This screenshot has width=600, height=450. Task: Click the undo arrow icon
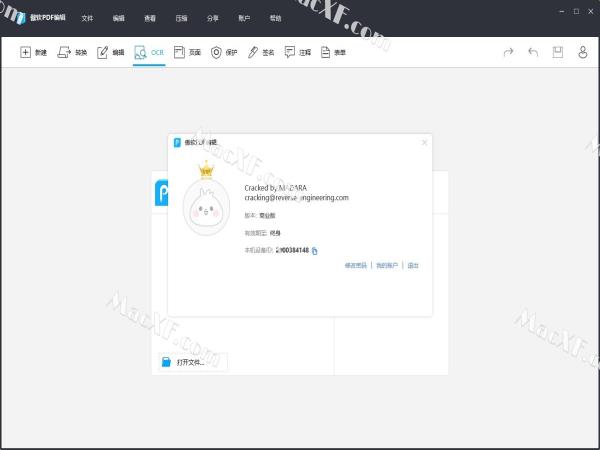pyautogui.click(x=533, y=52)
